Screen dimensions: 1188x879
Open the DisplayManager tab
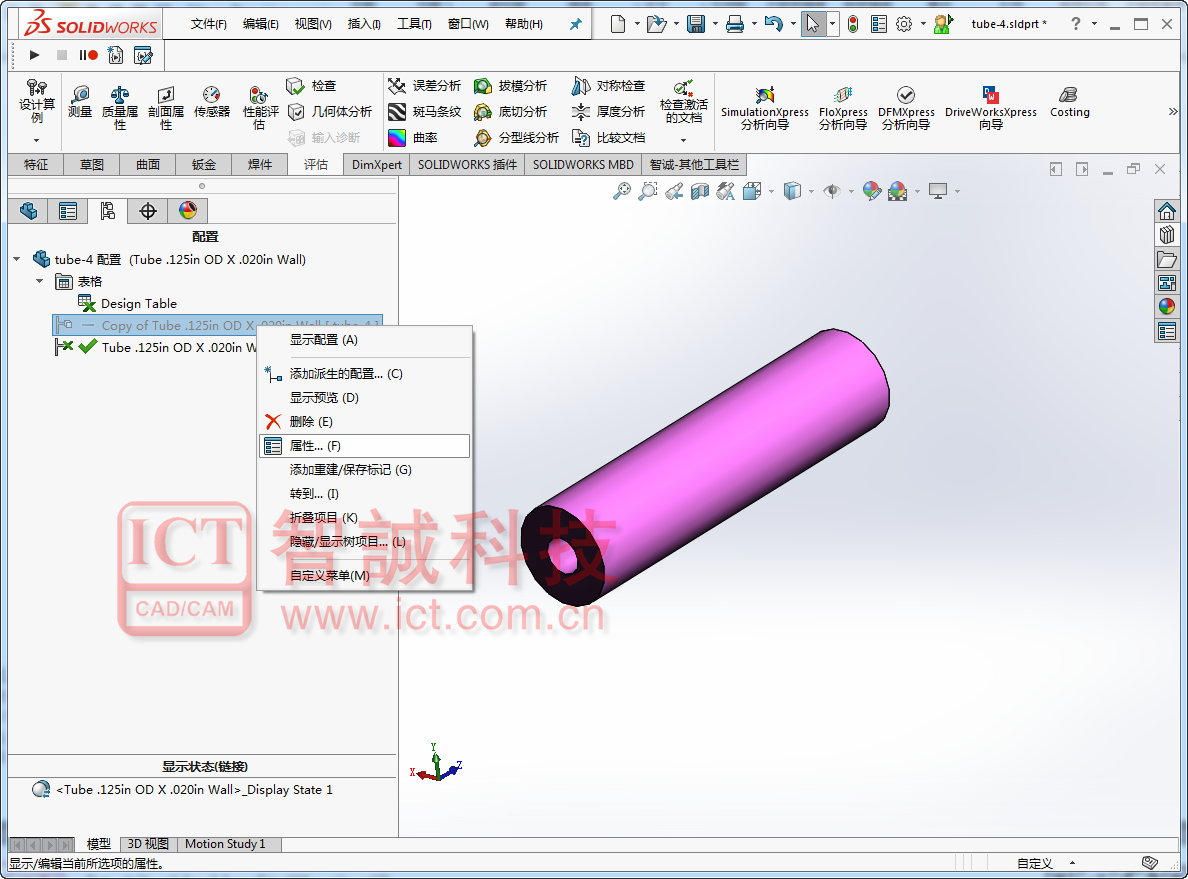click(188, 211)
